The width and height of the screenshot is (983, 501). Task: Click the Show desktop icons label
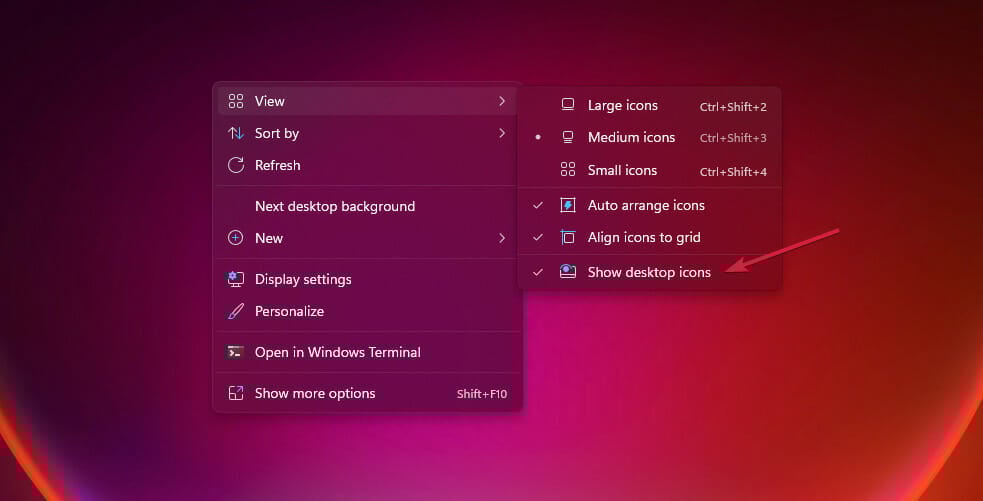click(x=649, y=272)
